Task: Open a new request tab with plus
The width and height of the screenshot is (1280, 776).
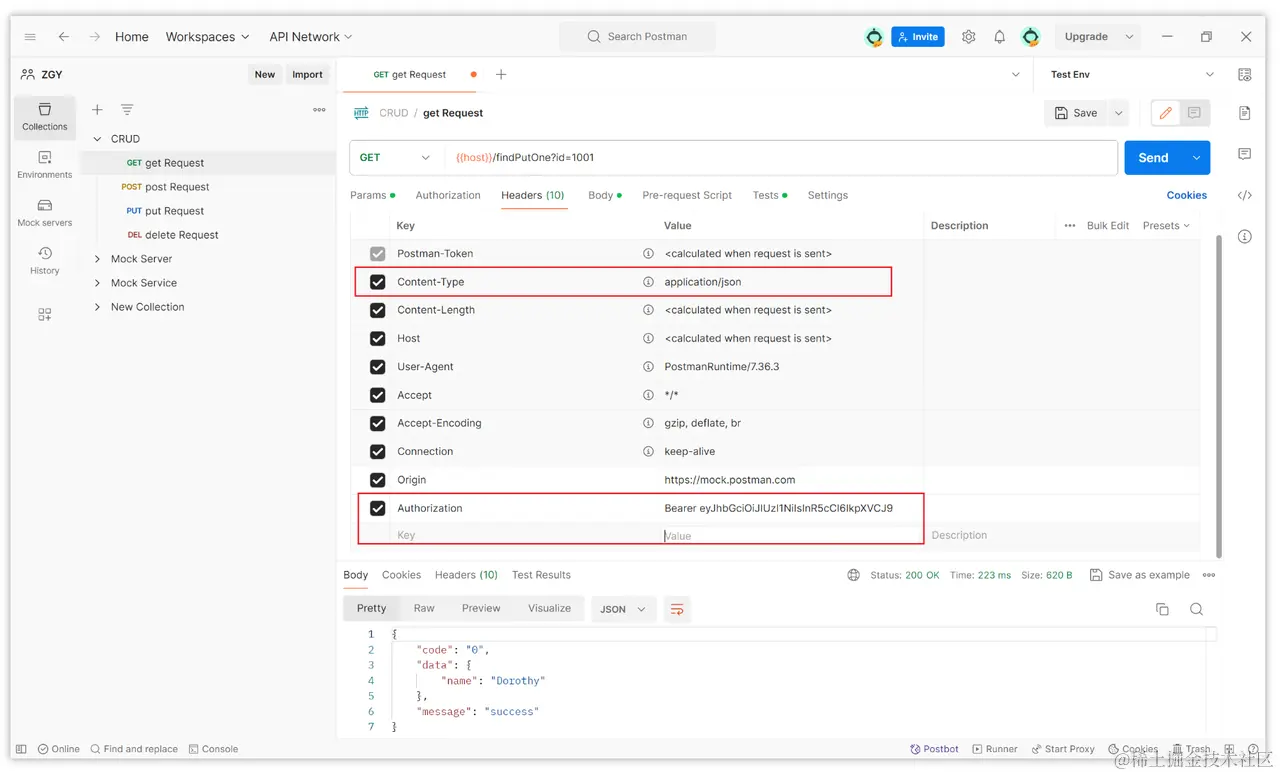Action: pos(501,75)
